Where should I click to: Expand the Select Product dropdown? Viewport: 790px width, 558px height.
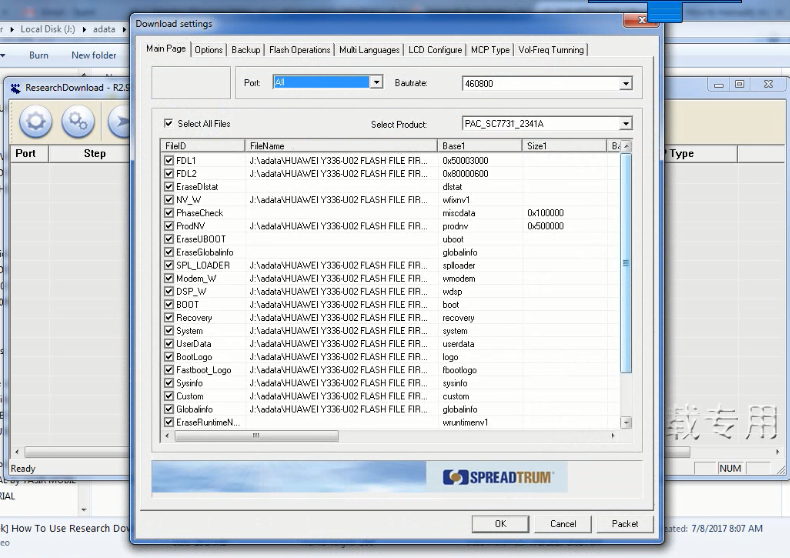tap(626, 124)
